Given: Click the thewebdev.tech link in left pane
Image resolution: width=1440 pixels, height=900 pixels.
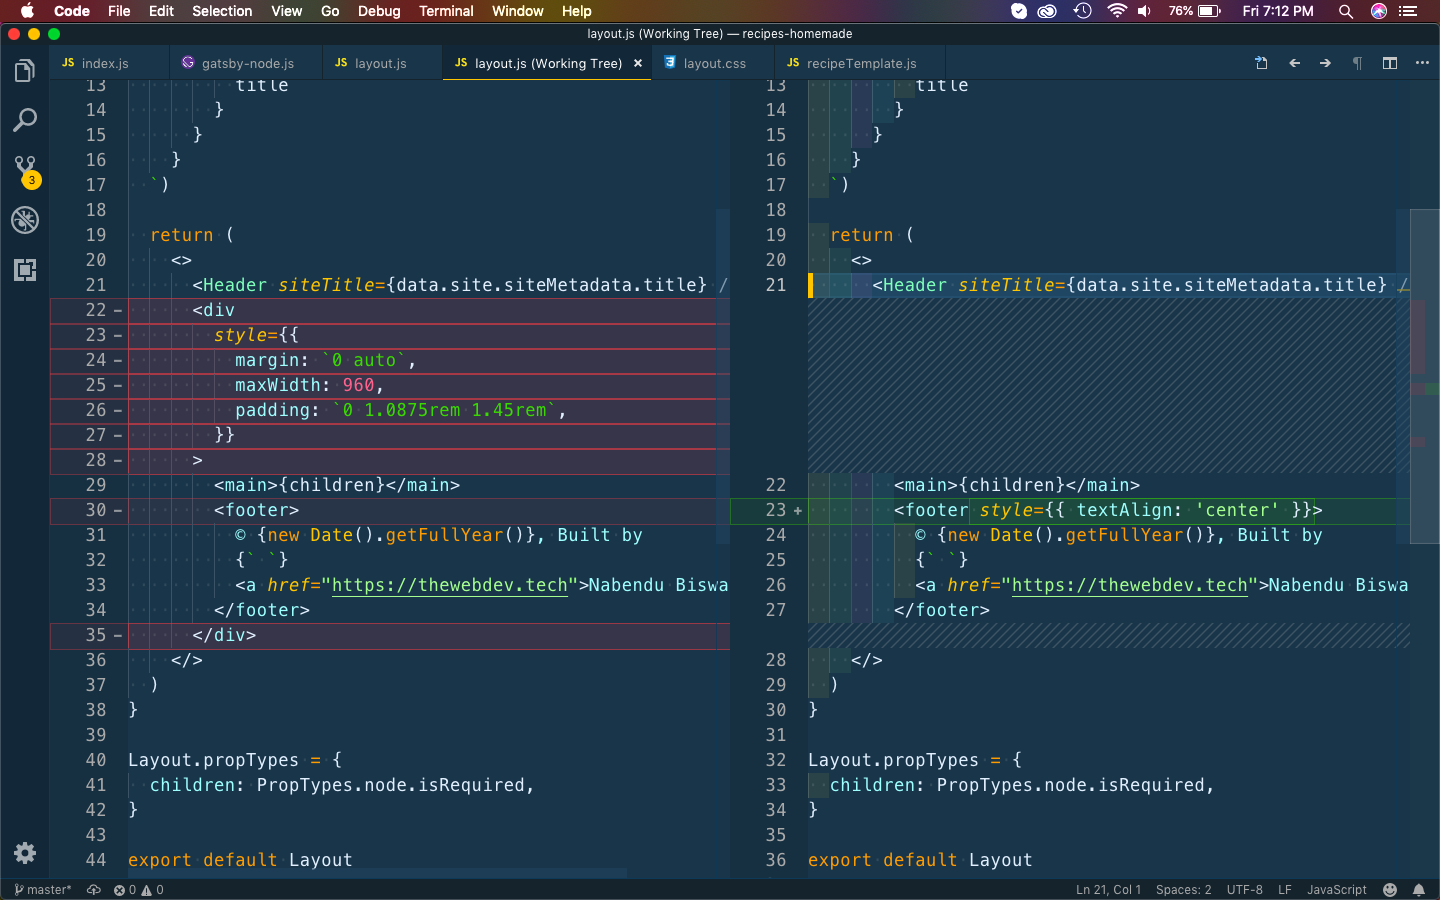Looking at the screenshot, I should tap(450, 585).
